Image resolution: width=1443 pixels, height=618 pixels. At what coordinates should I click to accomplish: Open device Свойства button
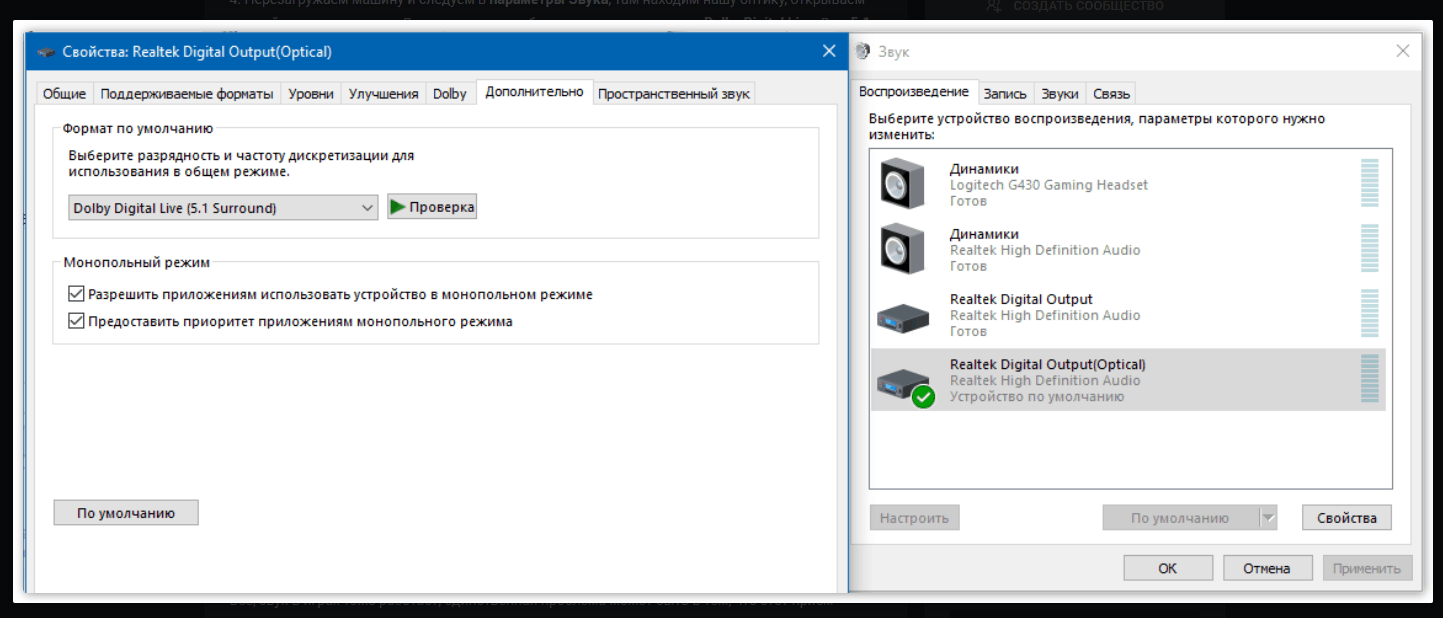tap(1347, 518)
